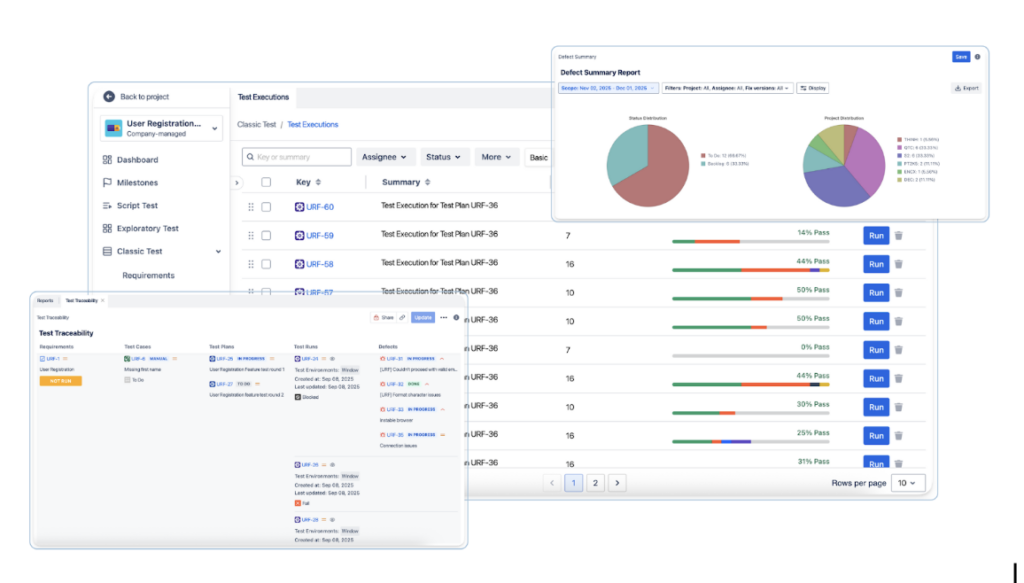Tick the checkbox for row URF-59
1024x583 pixels.
pos(266,236)
